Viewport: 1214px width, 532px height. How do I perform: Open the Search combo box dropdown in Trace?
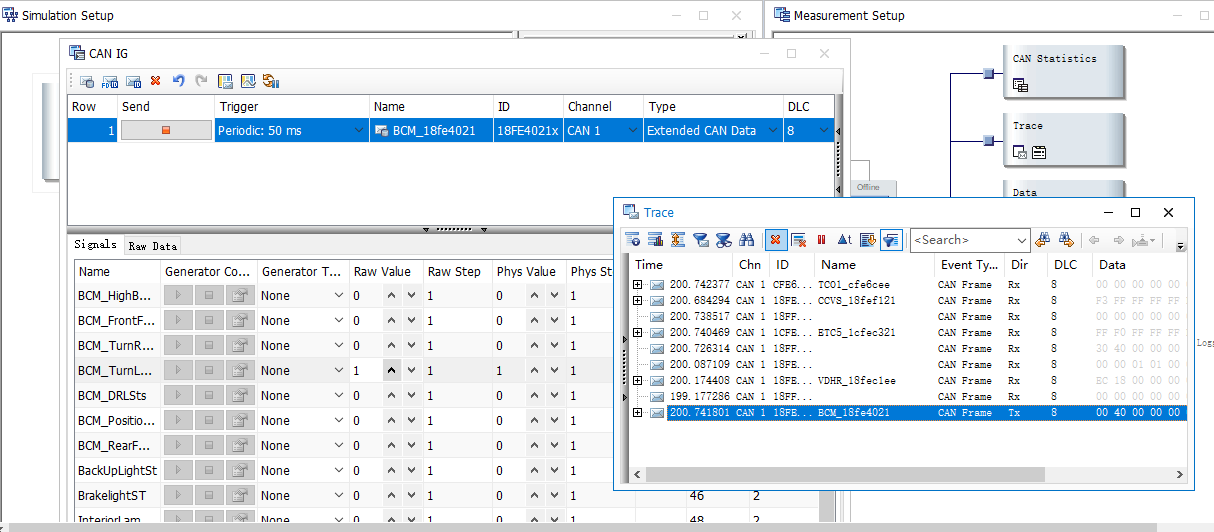click(1021, 240)
